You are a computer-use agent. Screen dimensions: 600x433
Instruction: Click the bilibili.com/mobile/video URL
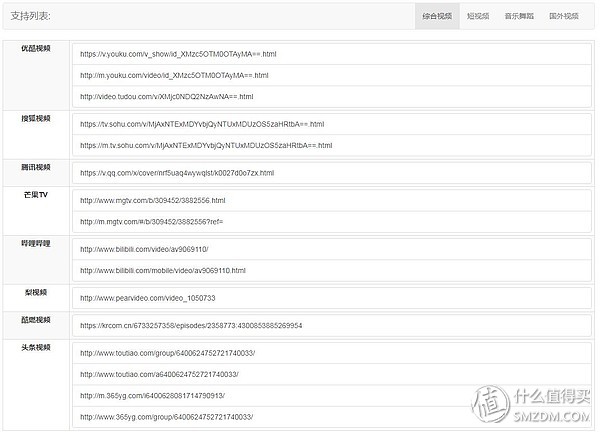(163, 270)
